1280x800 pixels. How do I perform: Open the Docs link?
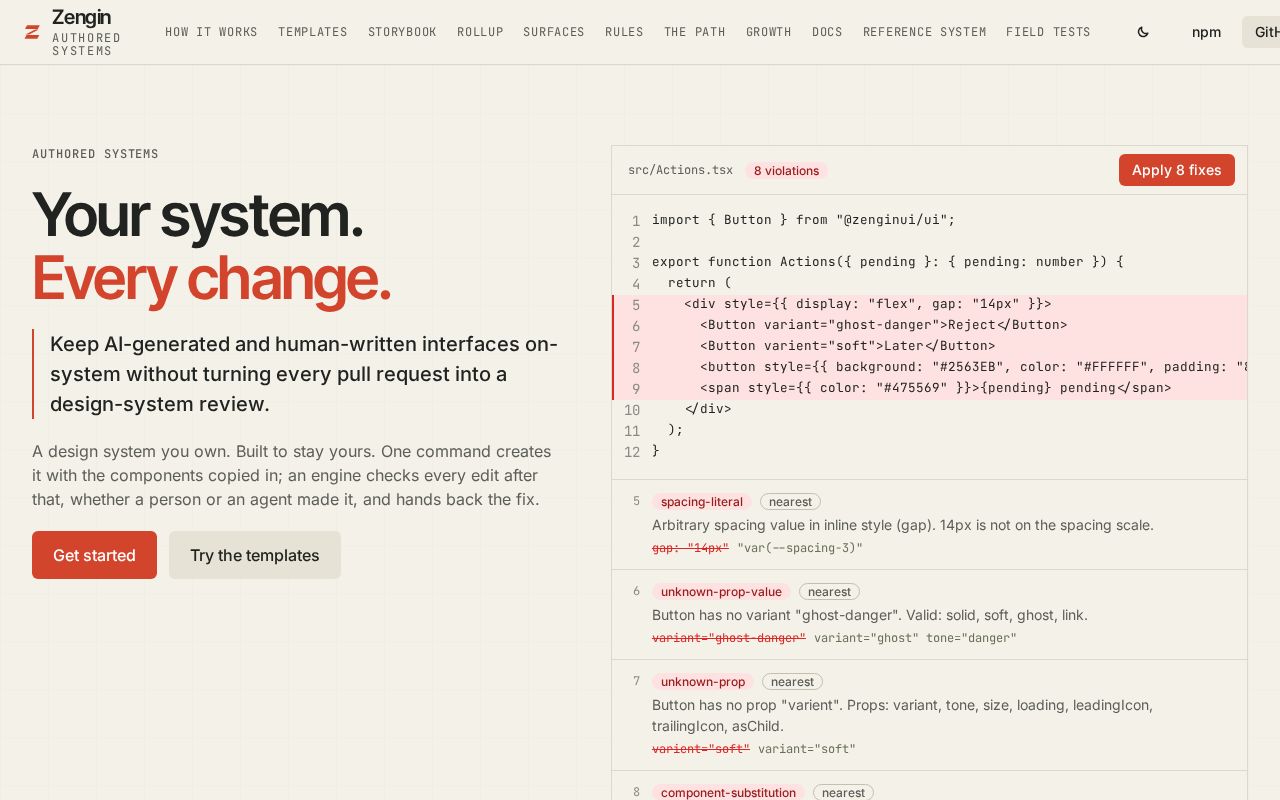pyautogui.click(x=827, y=32)
